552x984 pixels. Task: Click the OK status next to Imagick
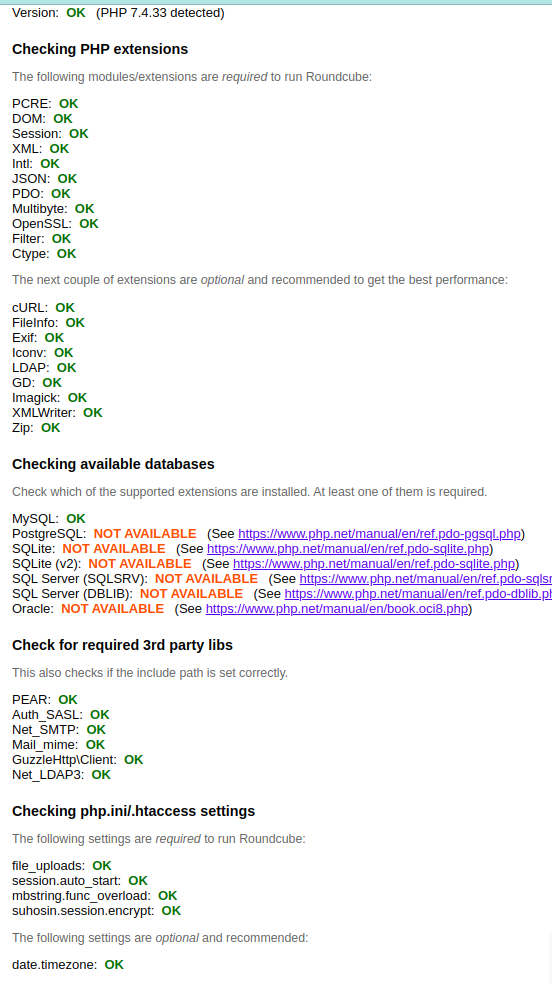coord(77,398)
